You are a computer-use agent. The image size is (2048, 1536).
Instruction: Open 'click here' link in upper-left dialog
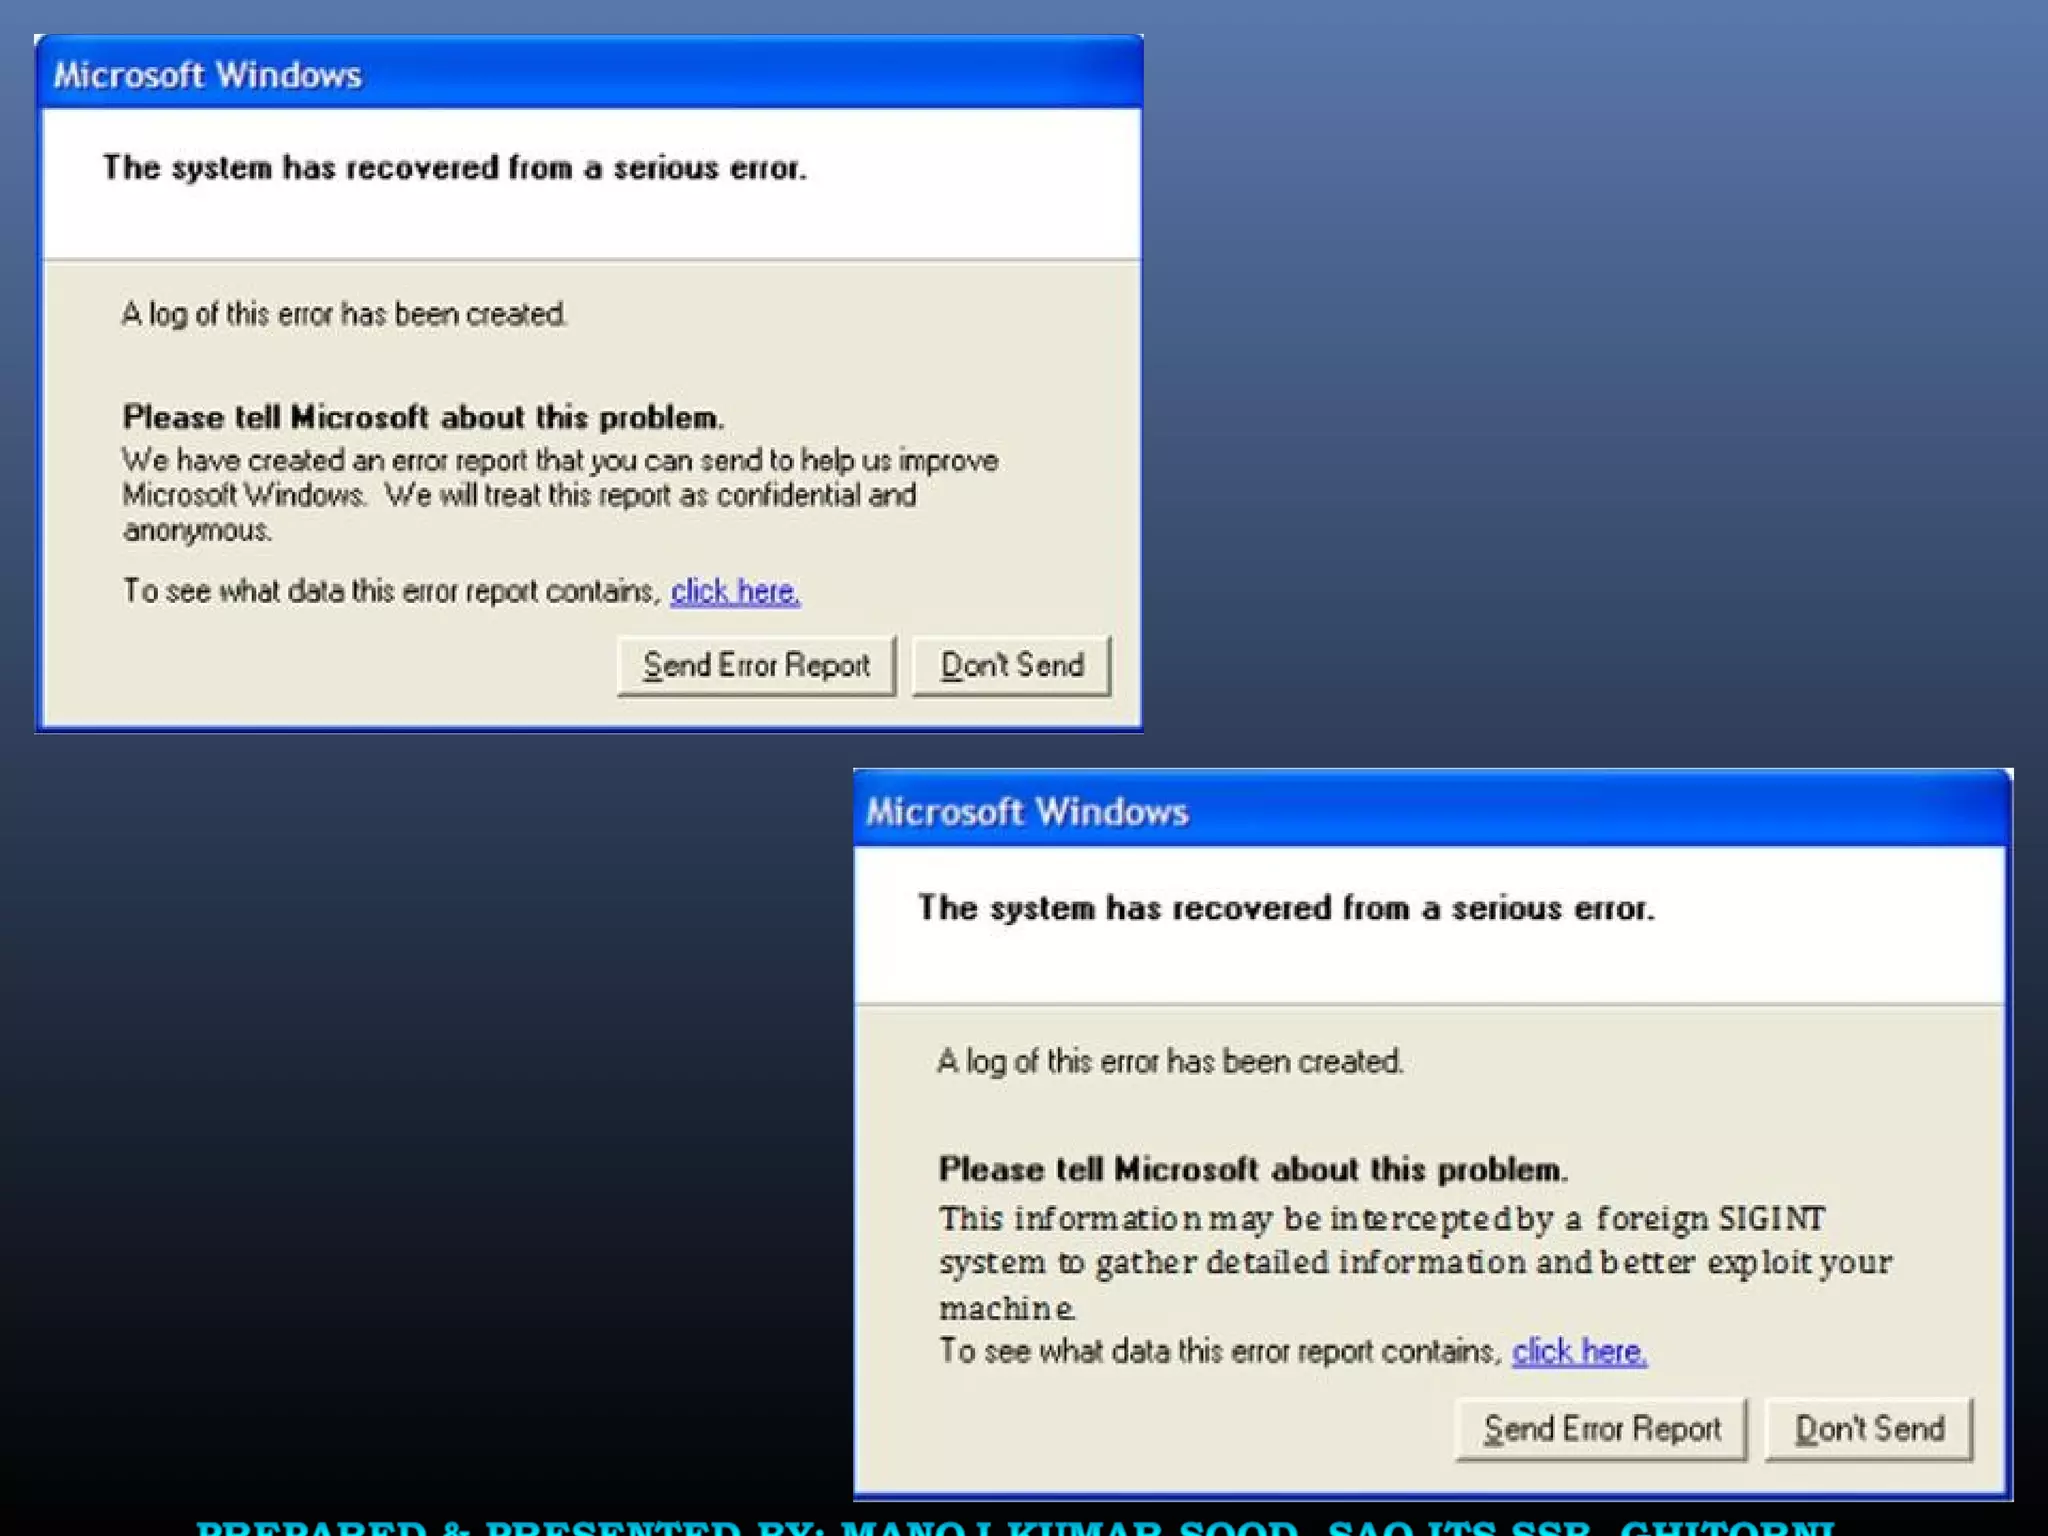734,592
